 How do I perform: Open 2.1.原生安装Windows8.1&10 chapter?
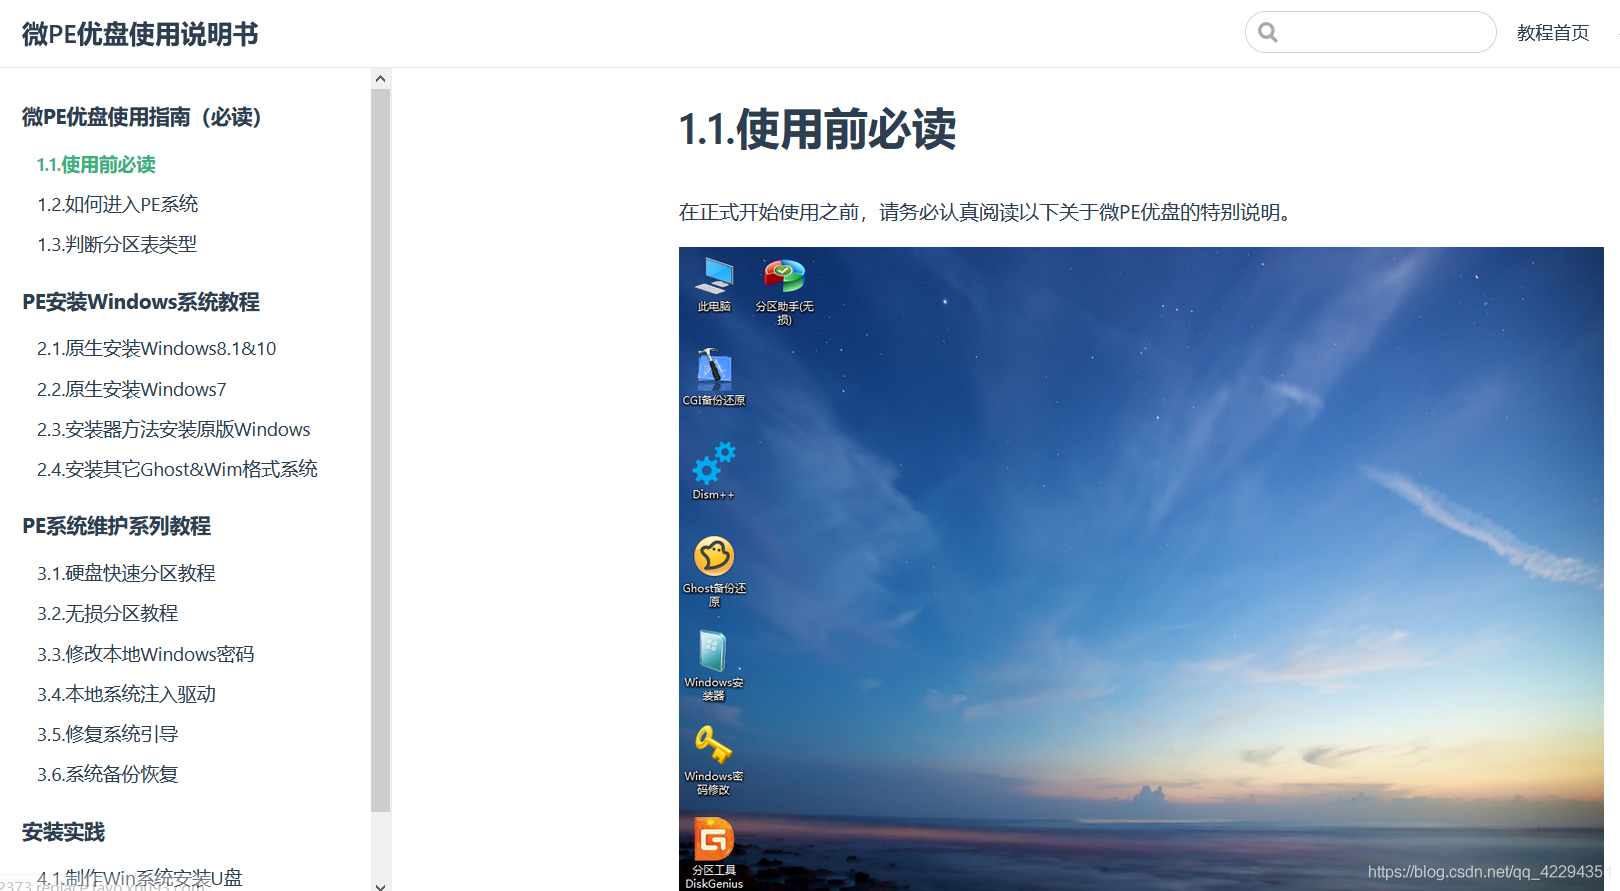click(x=157, y=348)
